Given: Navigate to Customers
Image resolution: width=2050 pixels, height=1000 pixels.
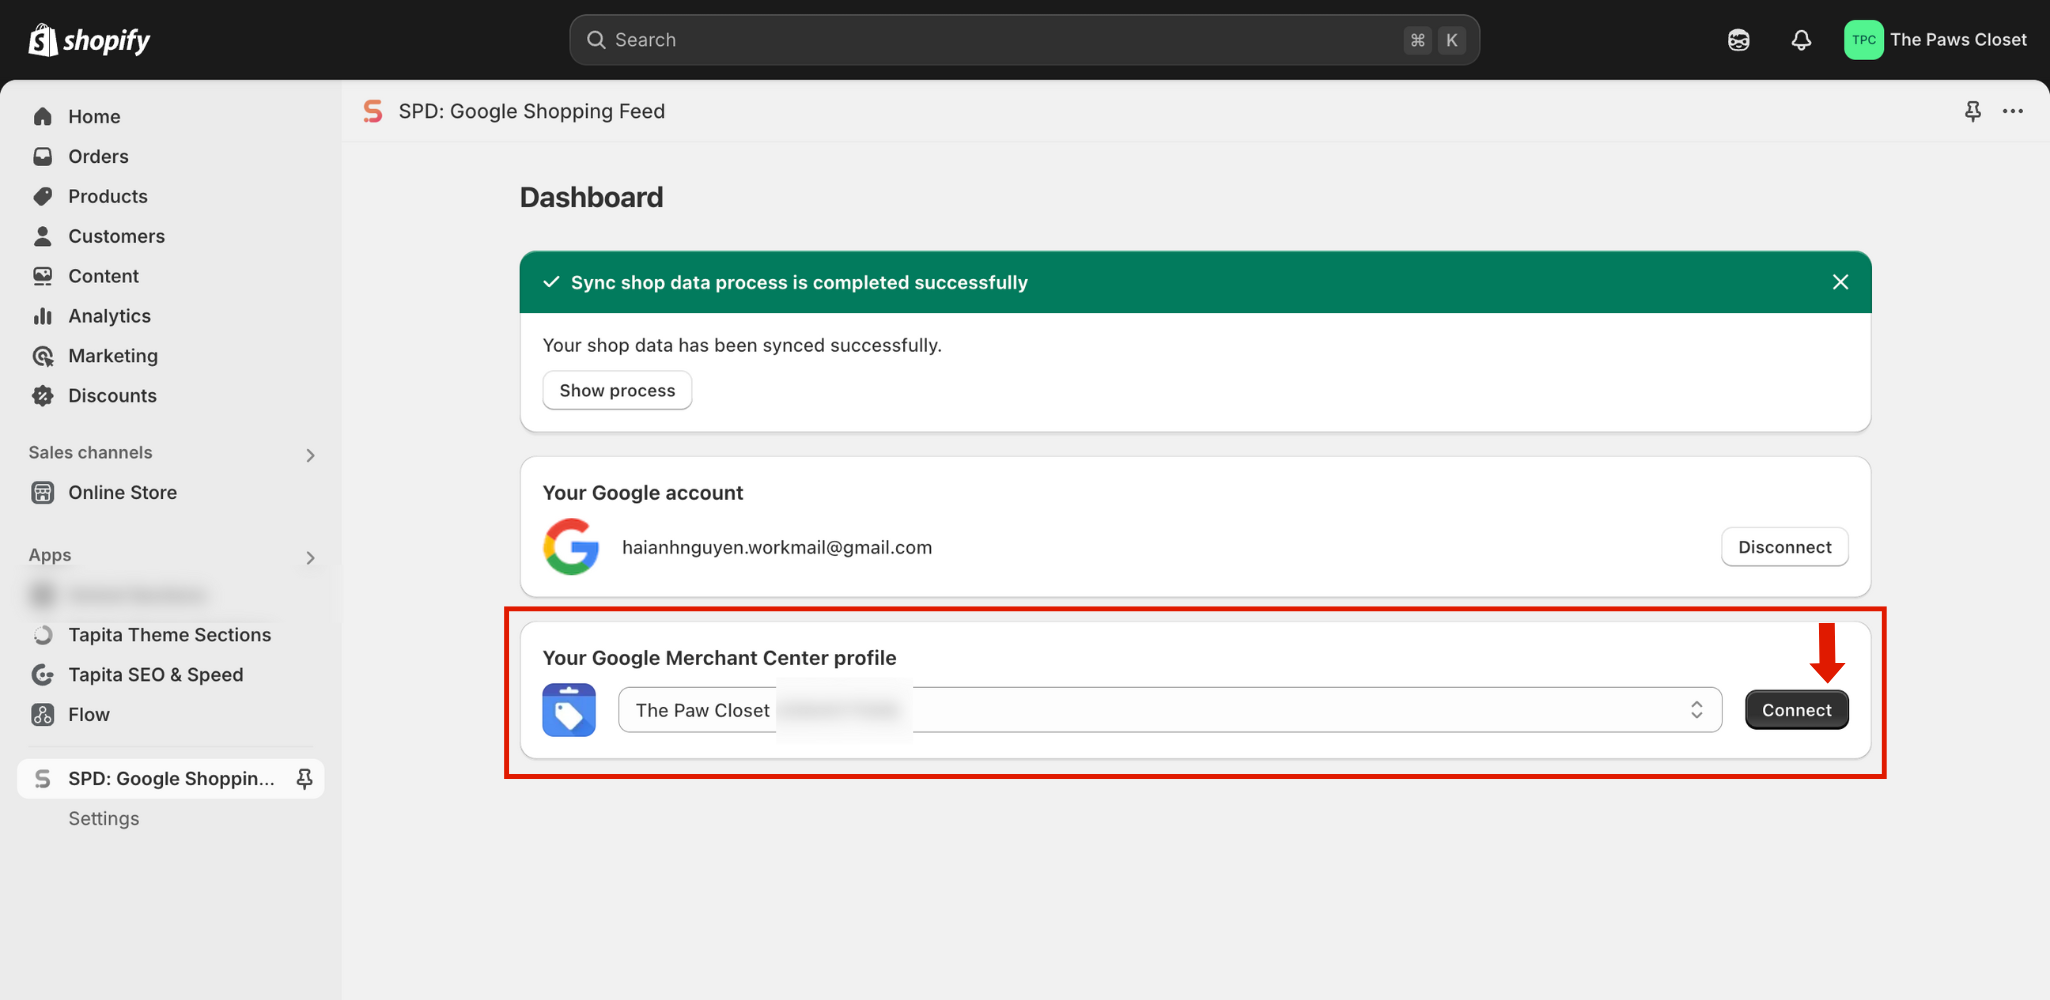Looking at the screenshot, I should (x=116, y=237).
